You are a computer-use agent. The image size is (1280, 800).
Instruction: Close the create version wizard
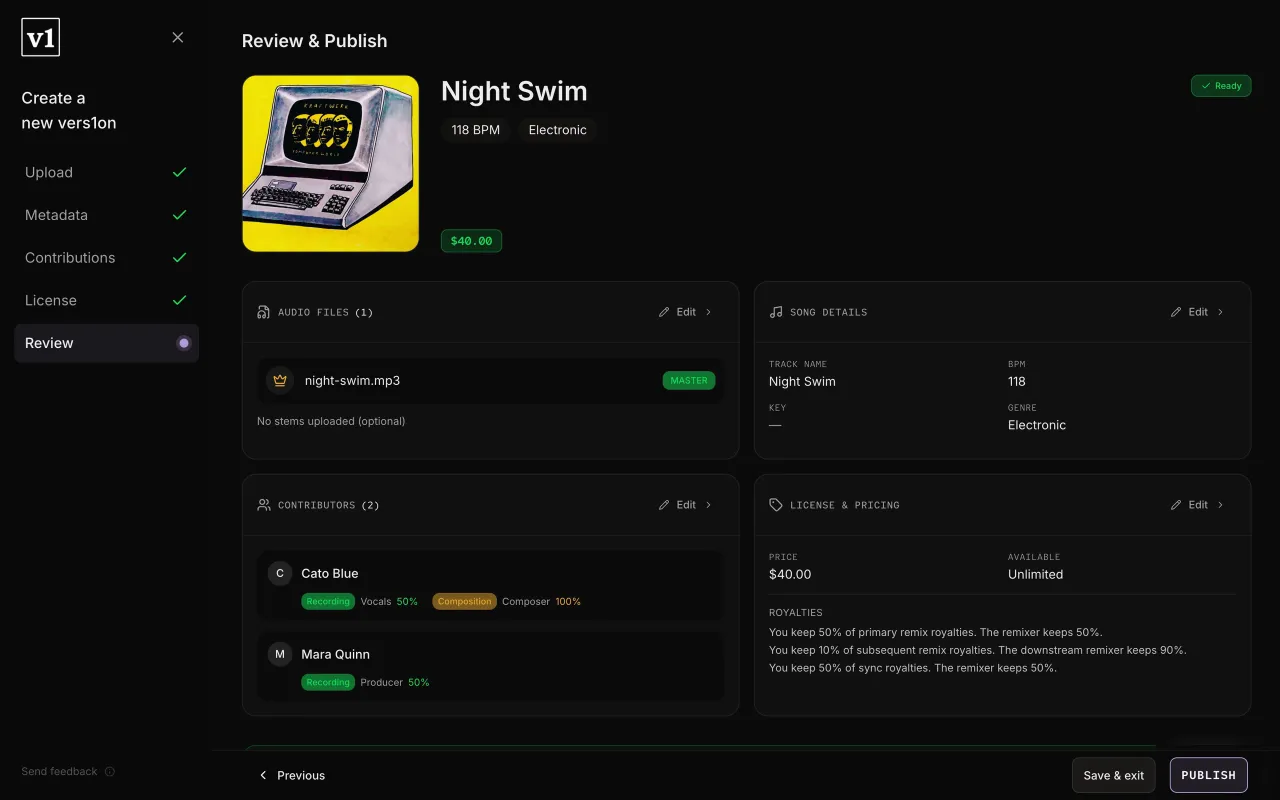(x=178, y=37)
